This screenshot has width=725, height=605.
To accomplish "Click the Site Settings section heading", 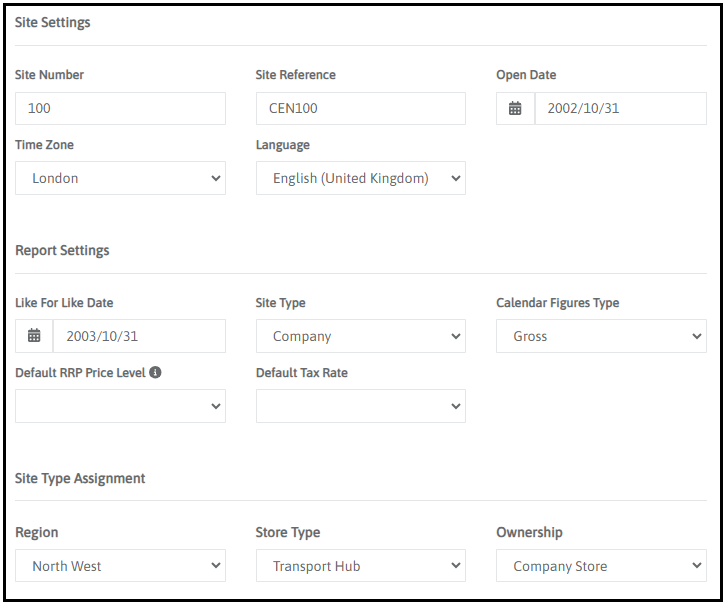I will (53, 22).
